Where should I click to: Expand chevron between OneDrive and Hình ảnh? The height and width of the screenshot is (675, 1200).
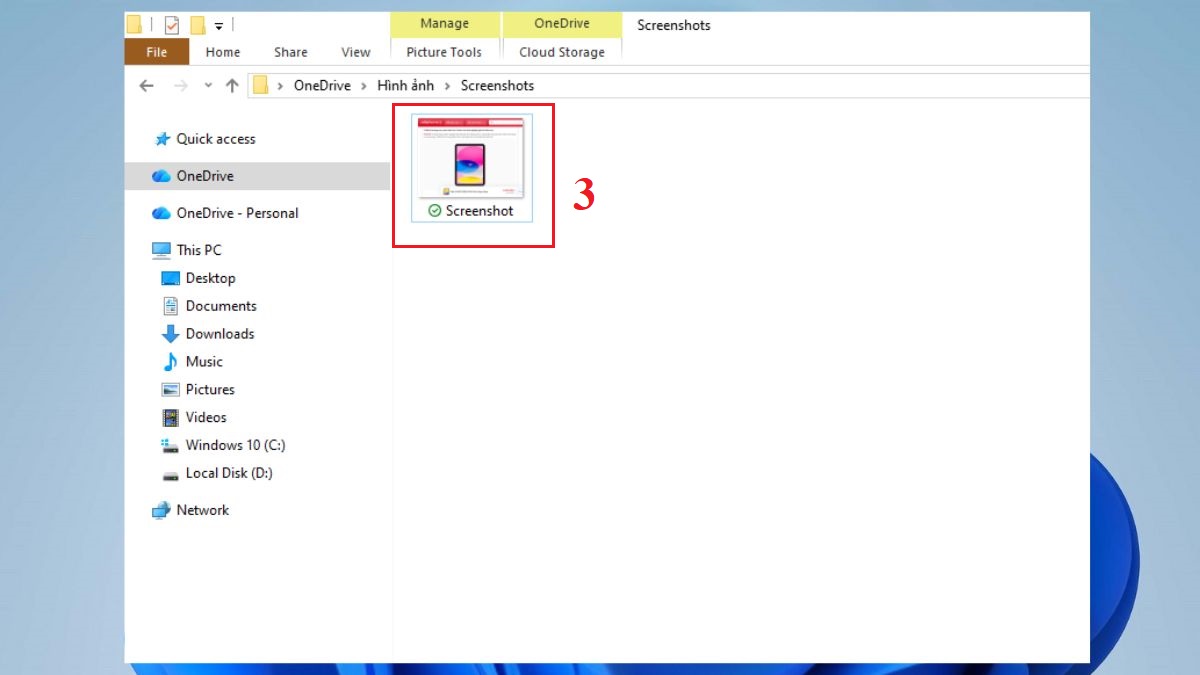(x=365, y=86)
